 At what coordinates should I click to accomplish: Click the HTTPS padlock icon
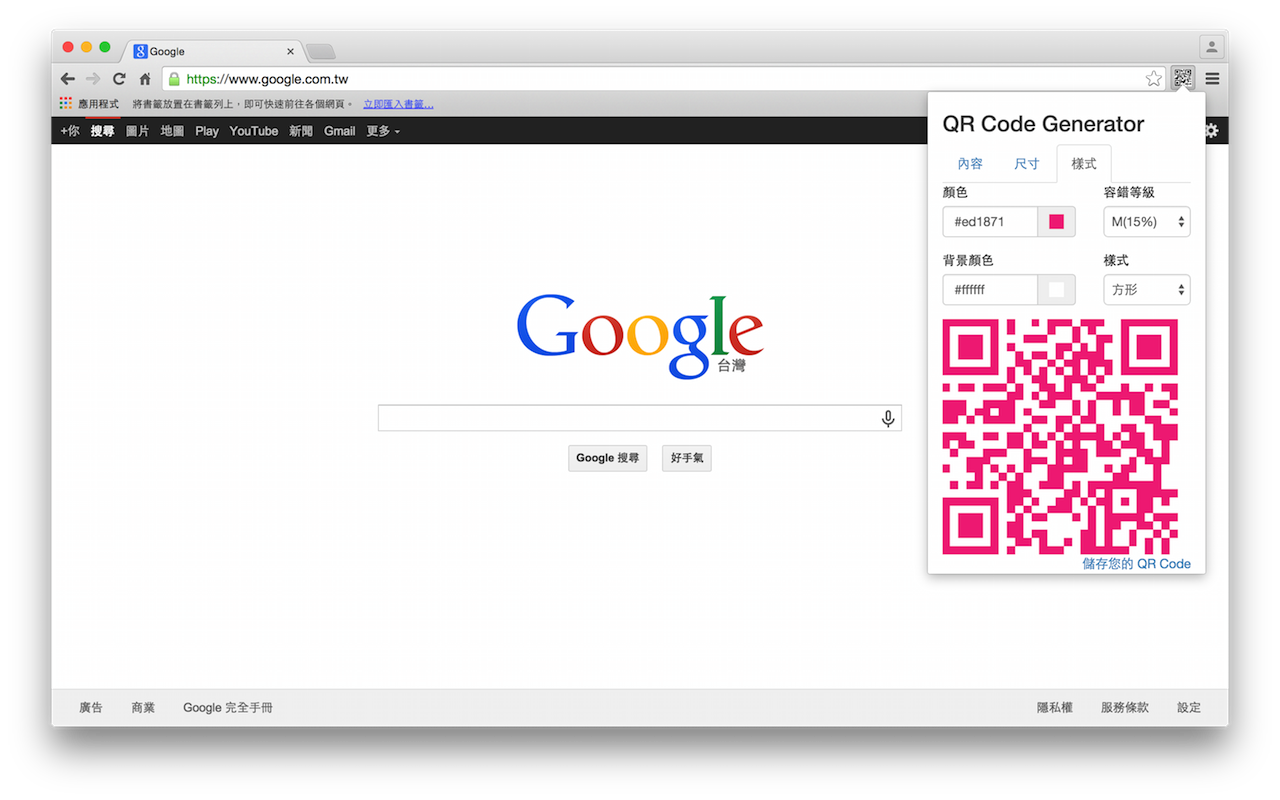click(172, 78)
